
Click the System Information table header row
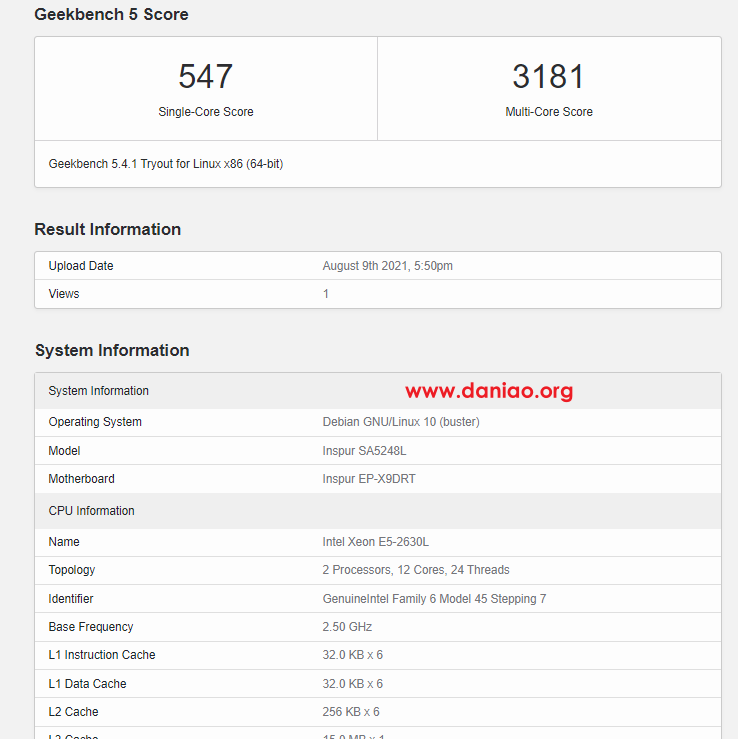378,391
